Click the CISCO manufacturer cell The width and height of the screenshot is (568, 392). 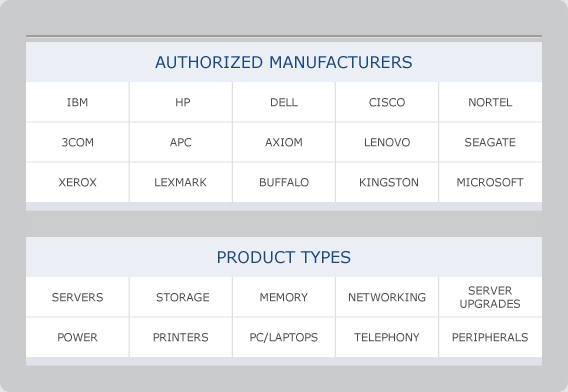click(387, 102)
